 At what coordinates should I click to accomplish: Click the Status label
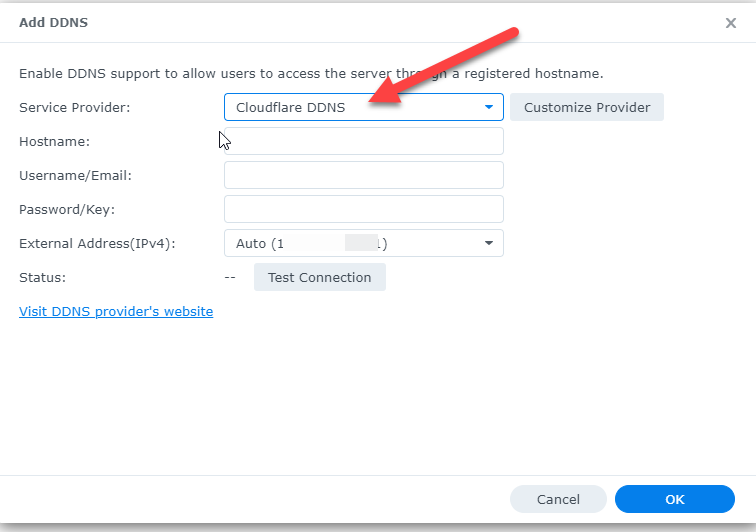pos(42,278)
